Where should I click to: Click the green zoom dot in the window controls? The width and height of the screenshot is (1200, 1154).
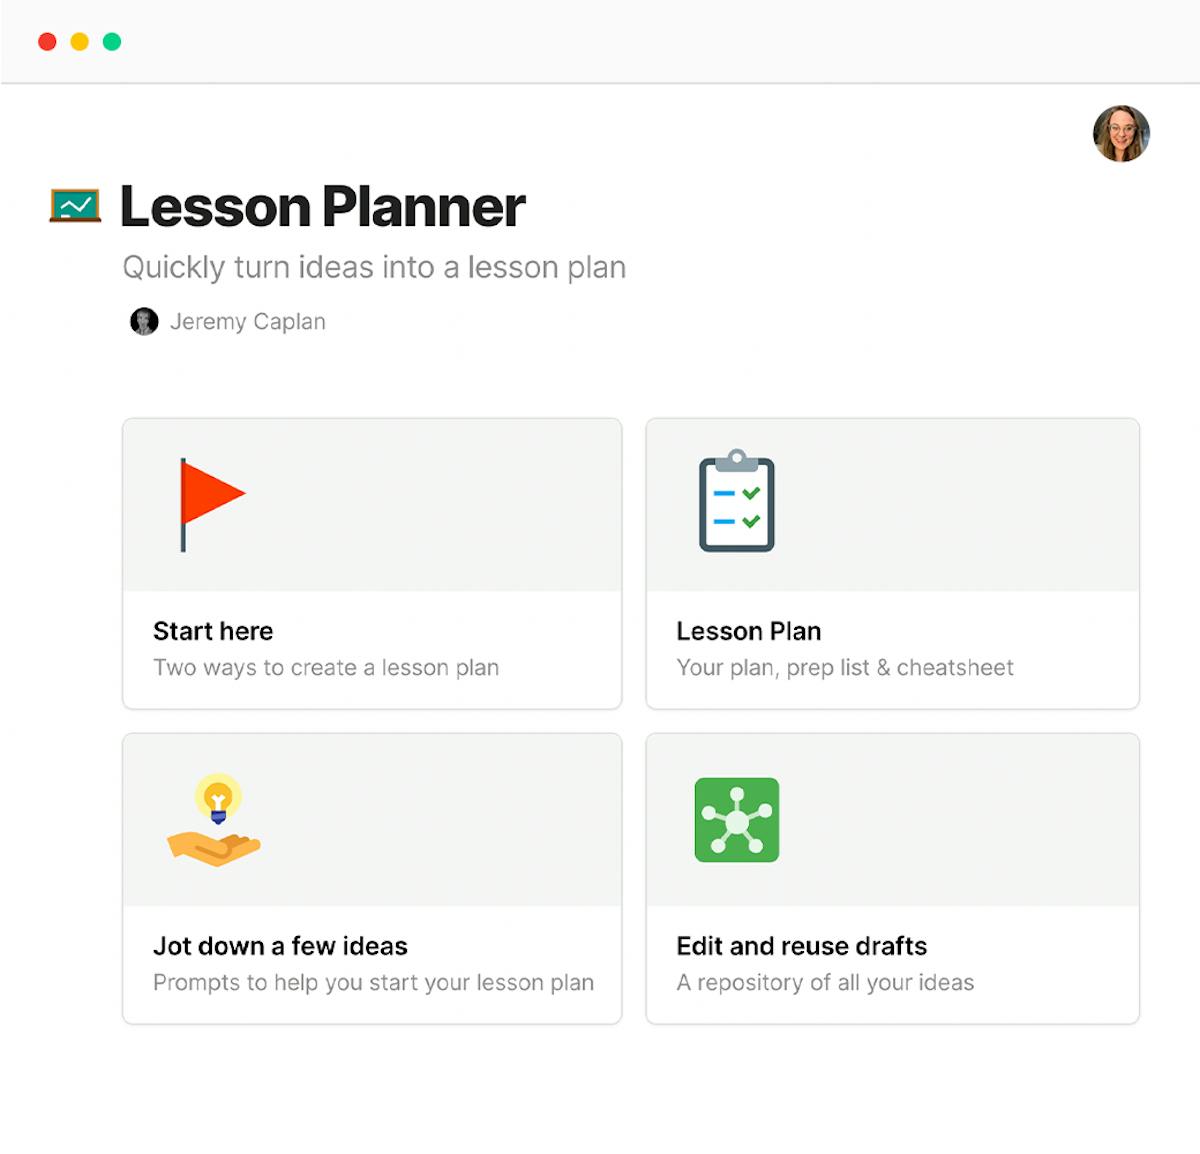112,41
